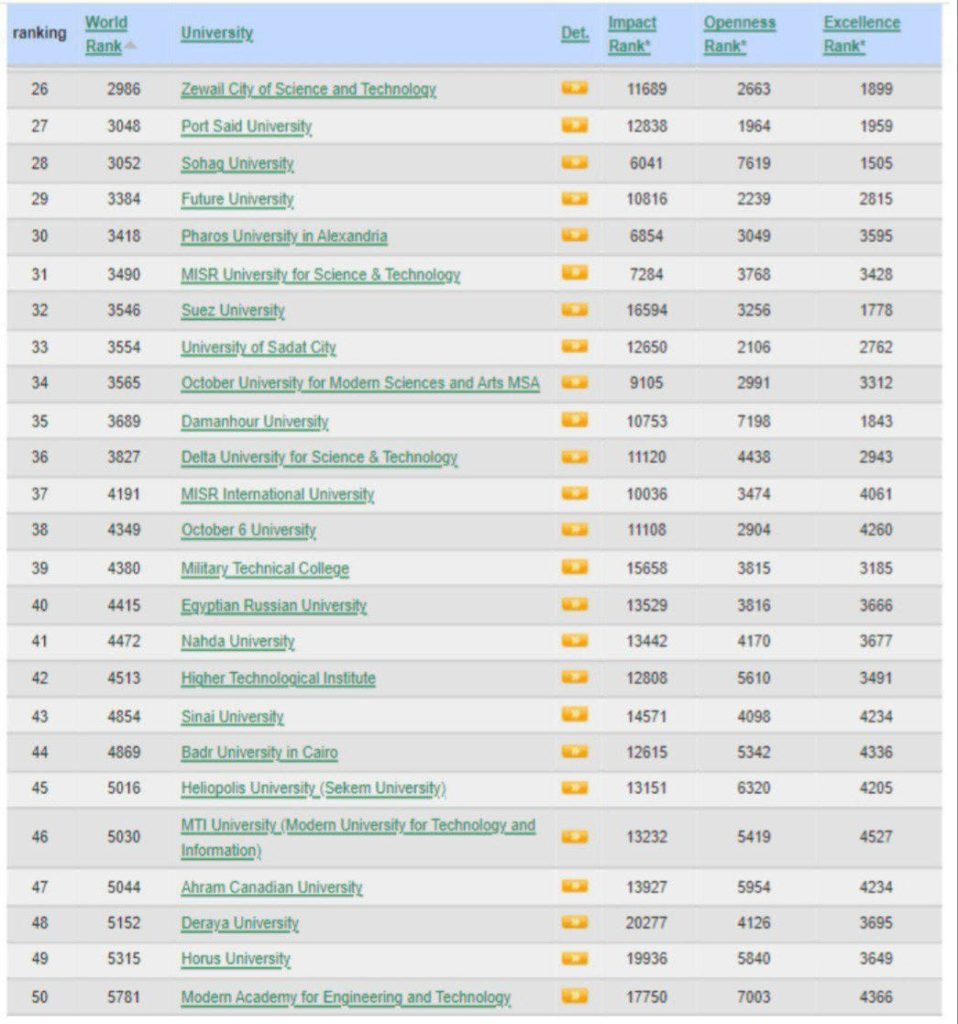The image size is (958, 1024).
Task: Click details icon for MTI University
Action: coord(575,837)
